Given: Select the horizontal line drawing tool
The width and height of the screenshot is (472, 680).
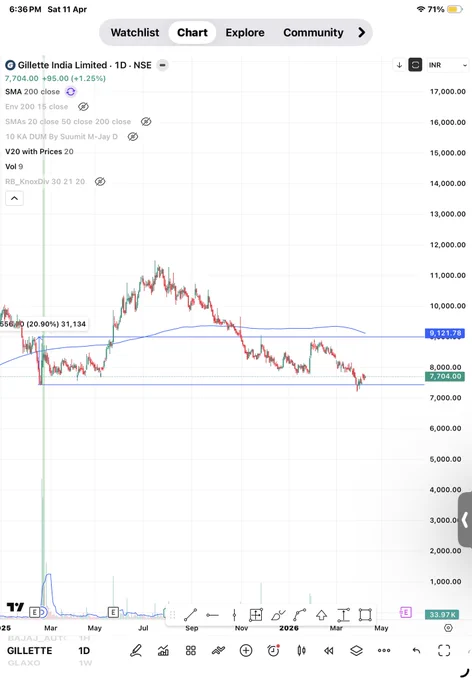Looking at the screenshot, I should 212,615.
